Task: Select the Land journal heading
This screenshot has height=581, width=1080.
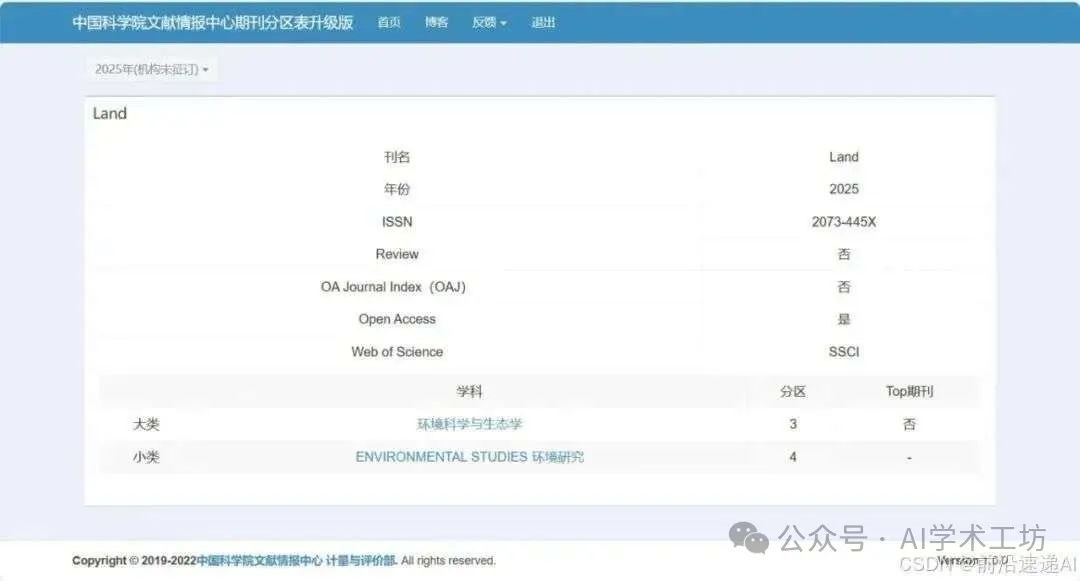Action: pos(110,114)
